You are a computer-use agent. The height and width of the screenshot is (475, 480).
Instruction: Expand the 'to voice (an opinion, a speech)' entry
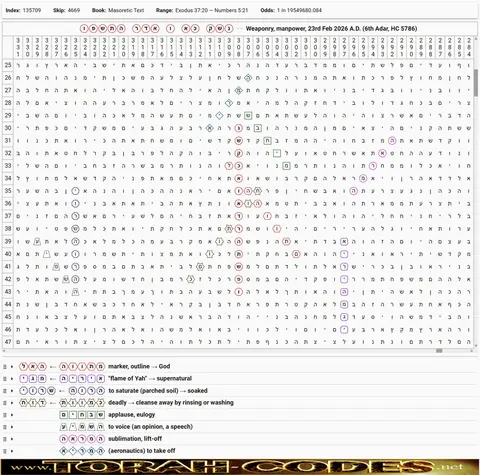pyautogui.click(x=12, y=427)
